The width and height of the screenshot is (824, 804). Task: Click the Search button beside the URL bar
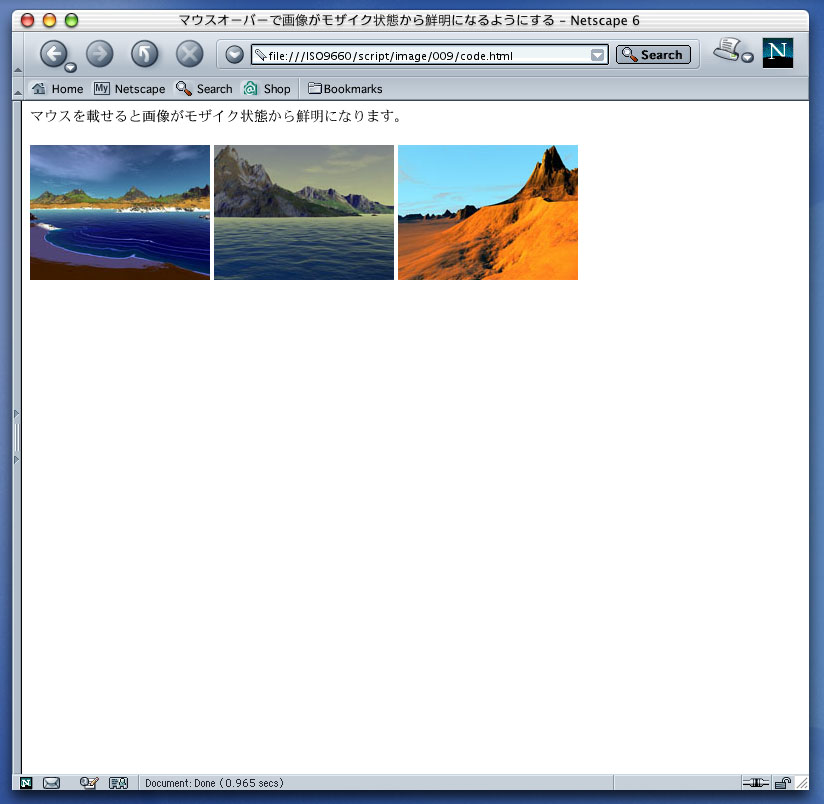point(653,55)
